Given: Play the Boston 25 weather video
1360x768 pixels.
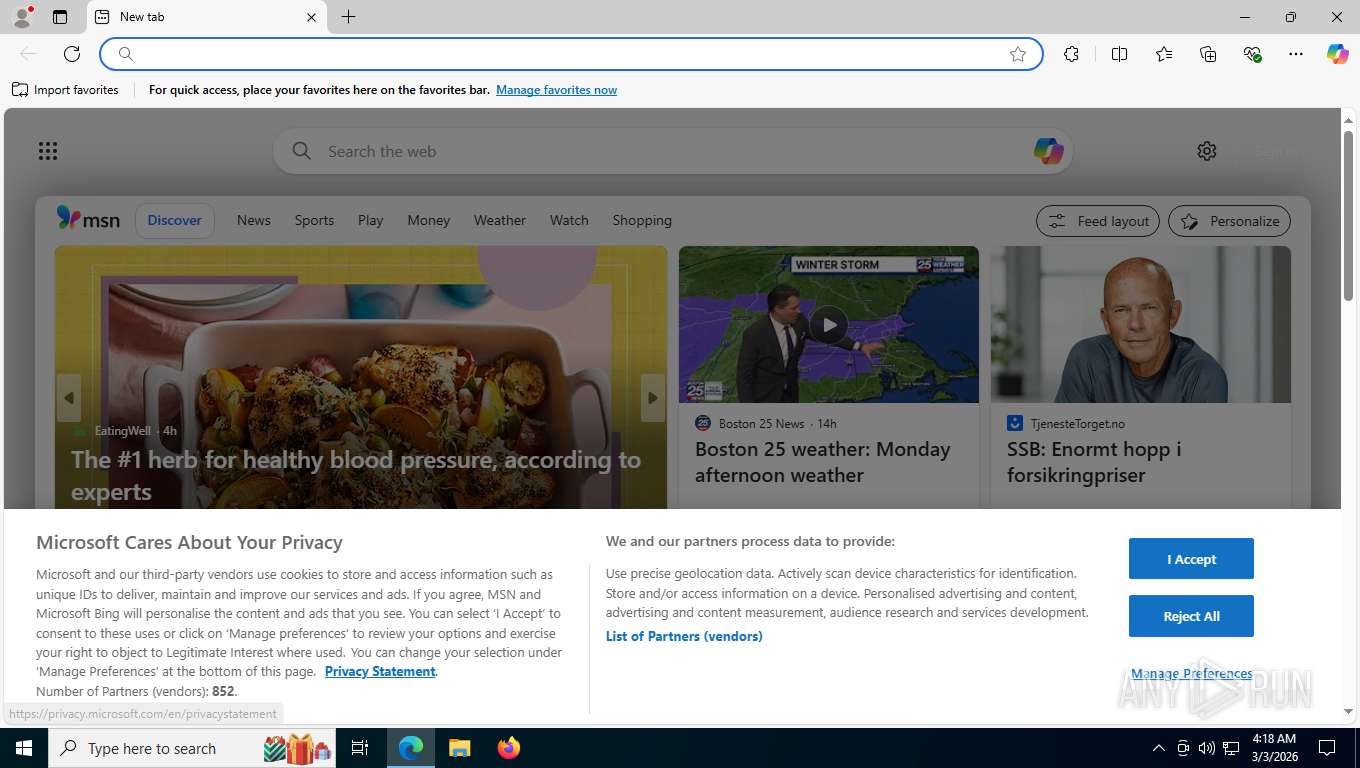Looking at the screenshot, I should (x=829, y=324).
